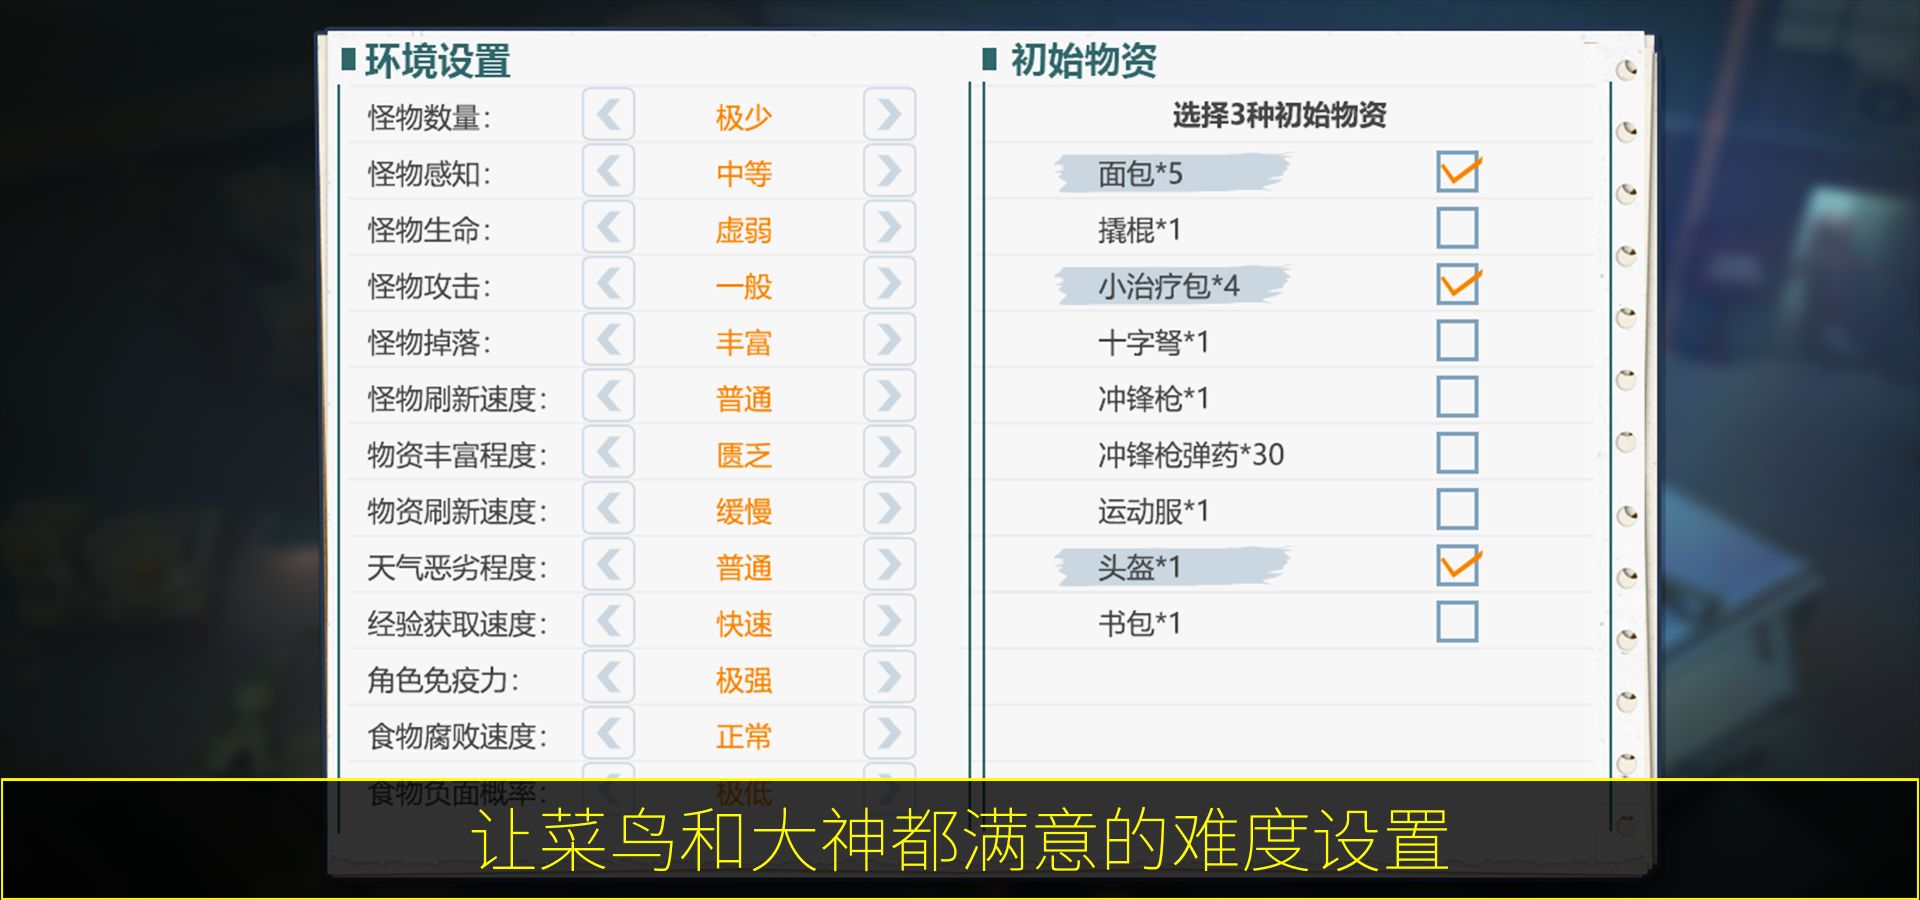The width and height of the screenshot is (1920, 900).
Task: Click the right arrow for 怪物掉落
Action: [888, 342]
